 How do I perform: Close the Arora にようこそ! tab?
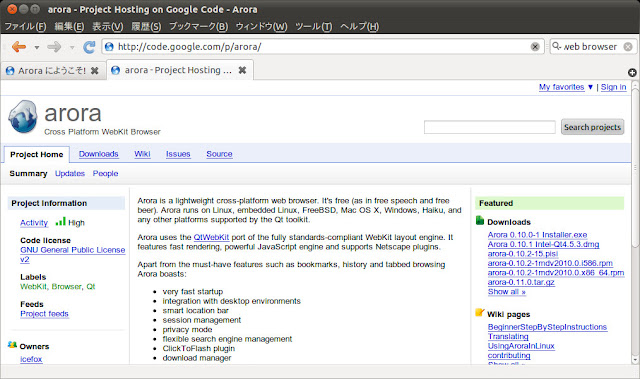coord(94,71)
